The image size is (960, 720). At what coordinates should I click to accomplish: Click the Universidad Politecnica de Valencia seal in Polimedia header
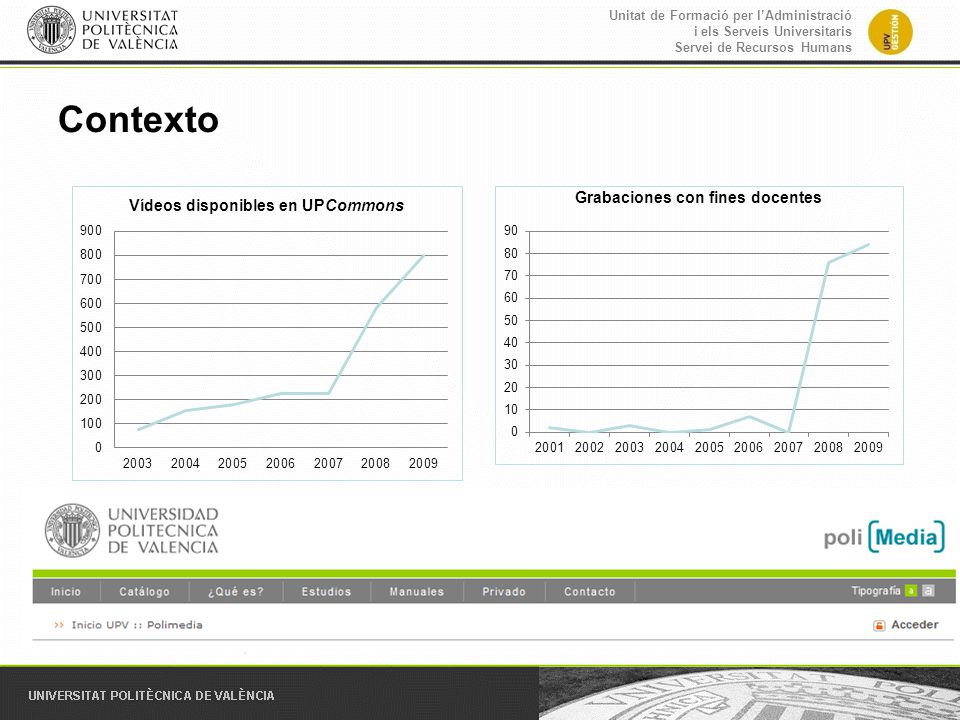72,530
